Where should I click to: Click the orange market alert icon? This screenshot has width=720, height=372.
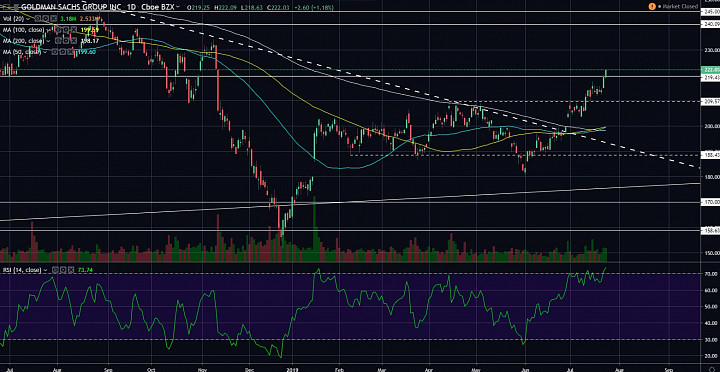tap(652, 6)
